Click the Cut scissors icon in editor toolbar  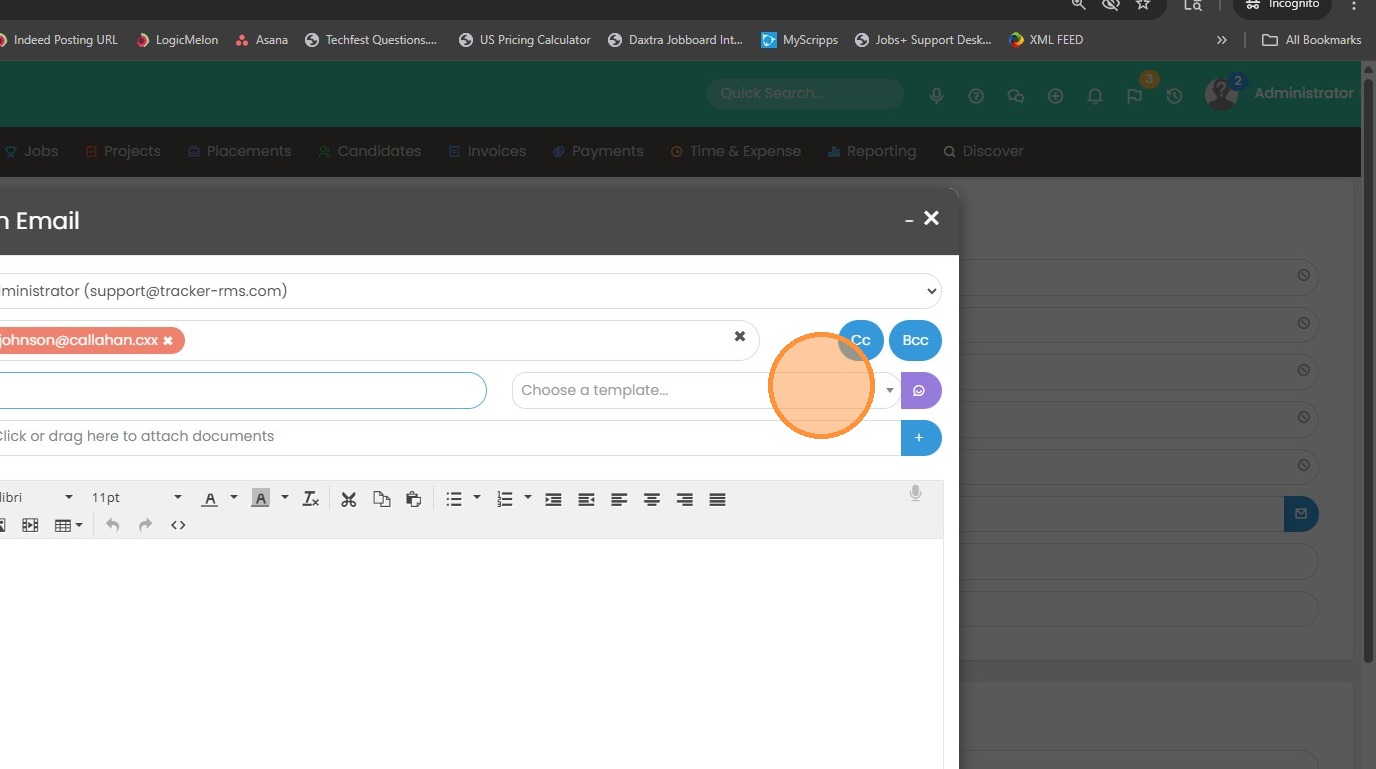(348, 499)
